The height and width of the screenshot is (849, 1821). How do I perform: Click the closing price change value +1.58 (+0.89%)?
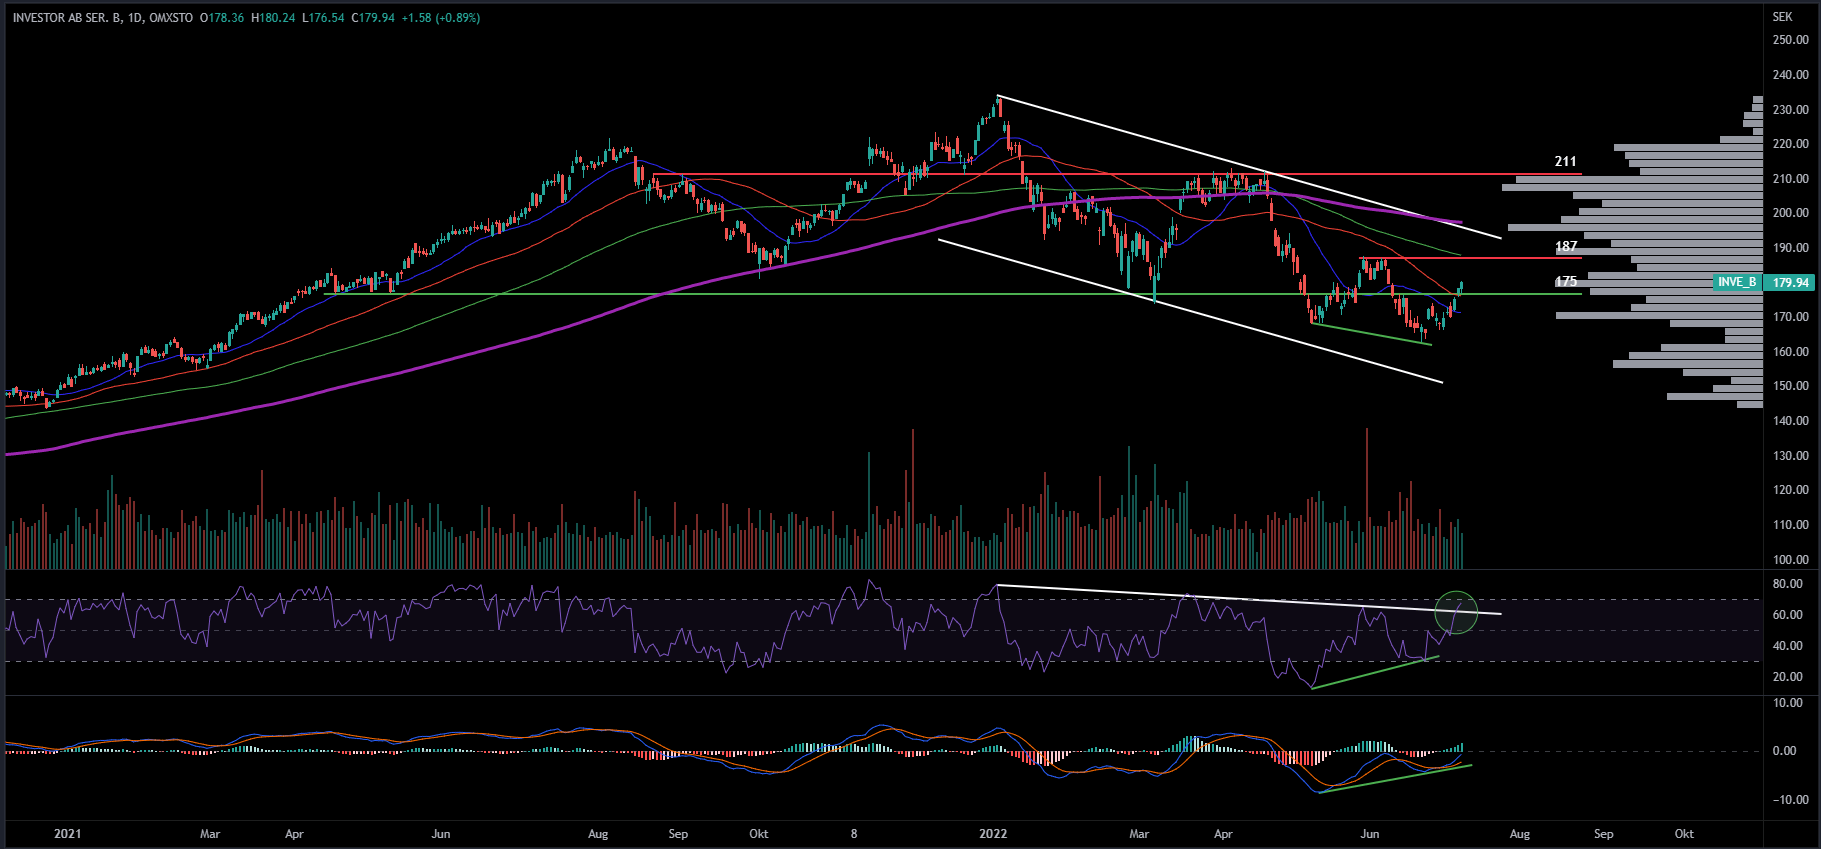440,18
